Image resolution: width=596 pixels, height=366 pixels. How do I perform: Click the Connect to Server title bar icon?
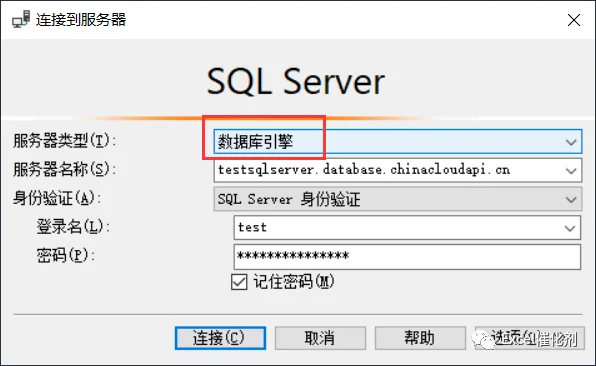(x=21, y=19)
